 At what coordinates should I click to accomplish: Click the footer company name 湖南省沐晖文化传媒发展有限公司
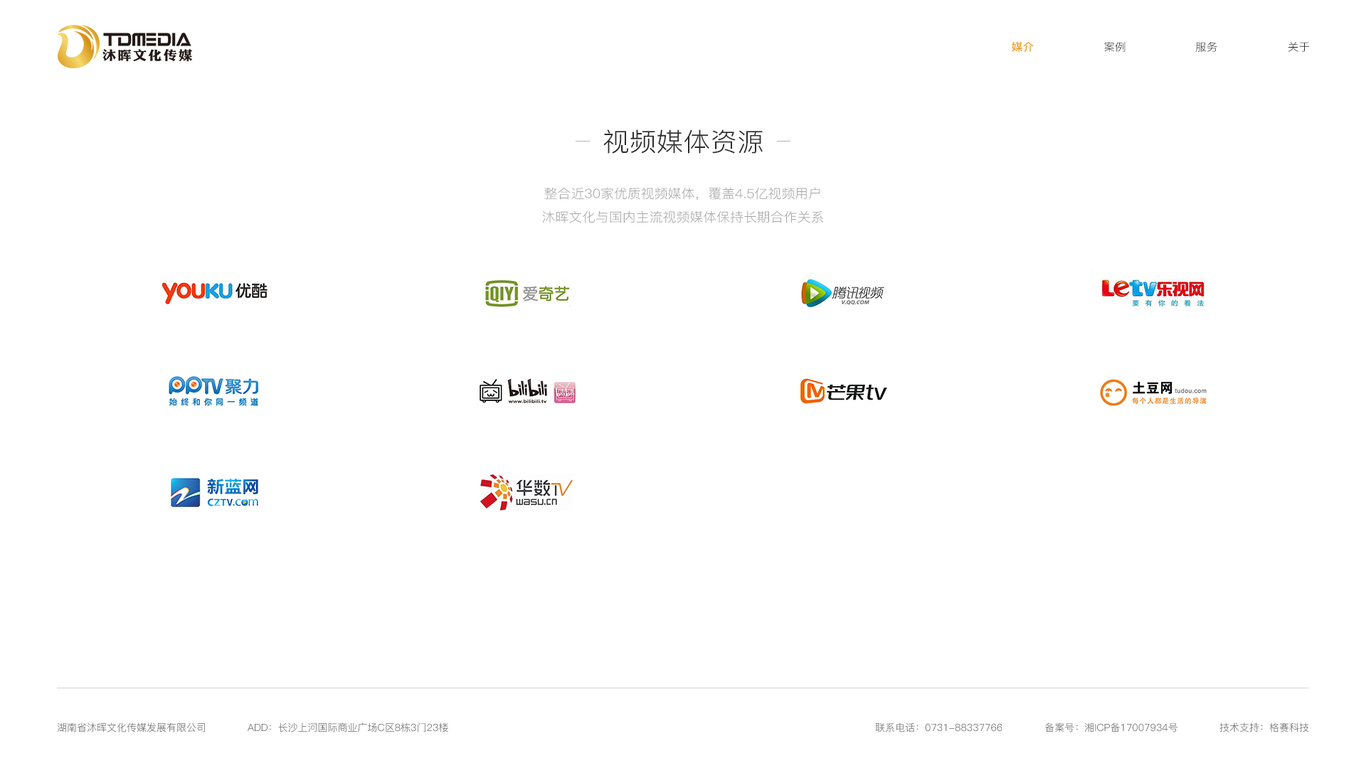[x=131, y=728]
